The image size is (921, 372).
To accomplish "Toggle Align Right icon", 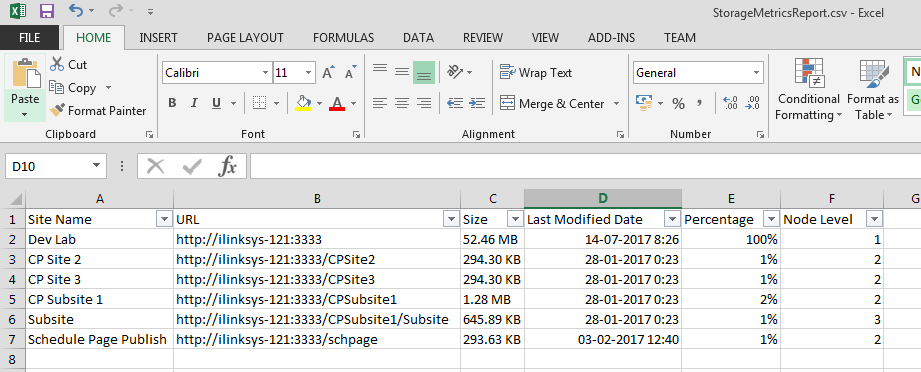I will click(423, 103).
